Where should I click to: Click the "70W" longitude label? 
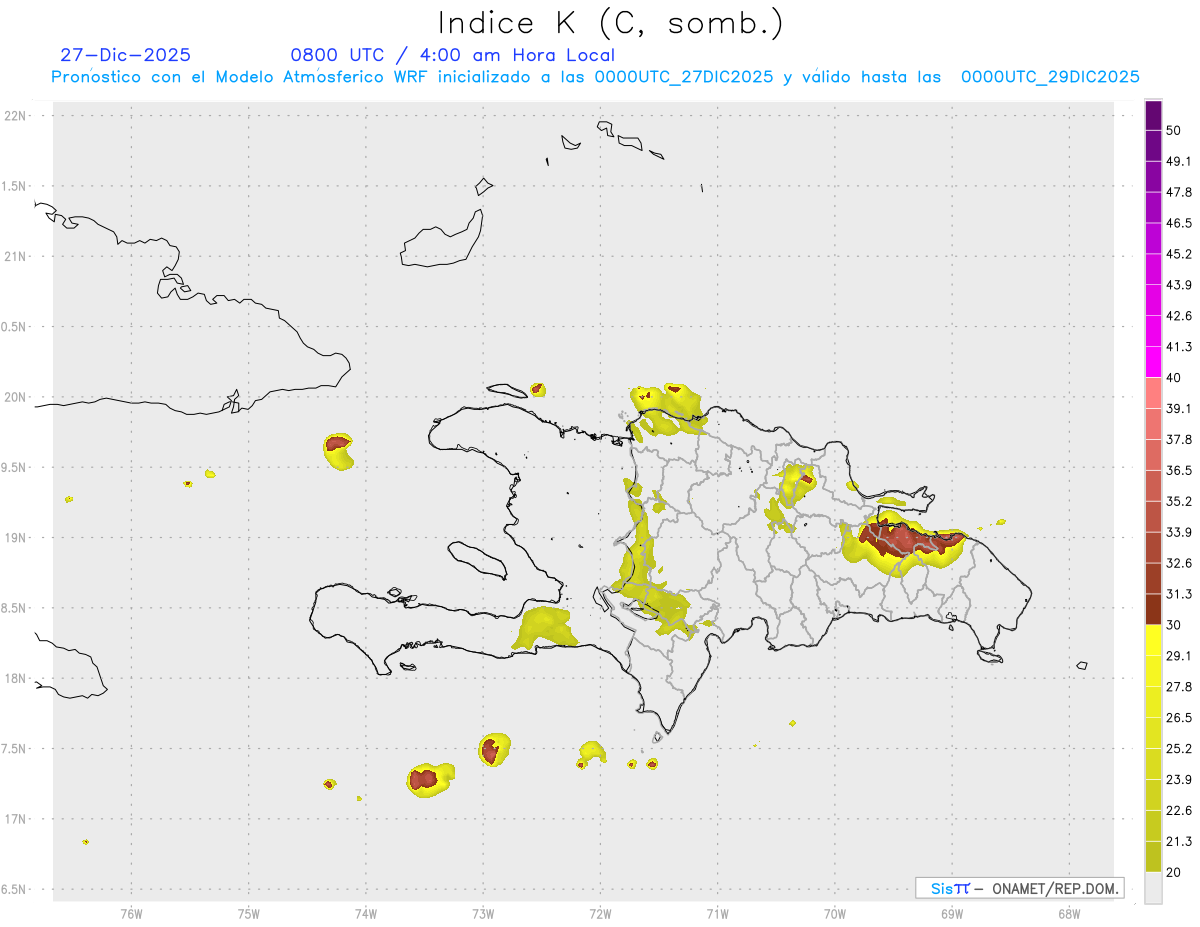click(835, 913)
